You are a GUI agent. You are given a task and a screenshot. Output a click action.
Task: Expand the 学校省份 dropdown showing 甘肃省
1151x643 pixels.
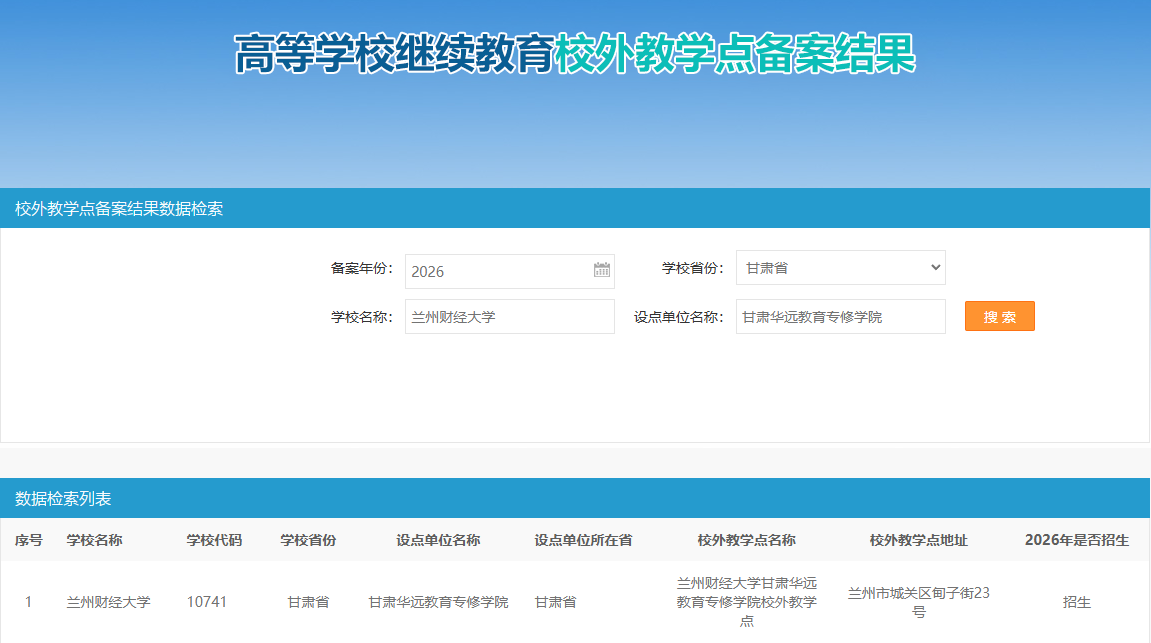[x=840, y=268]
